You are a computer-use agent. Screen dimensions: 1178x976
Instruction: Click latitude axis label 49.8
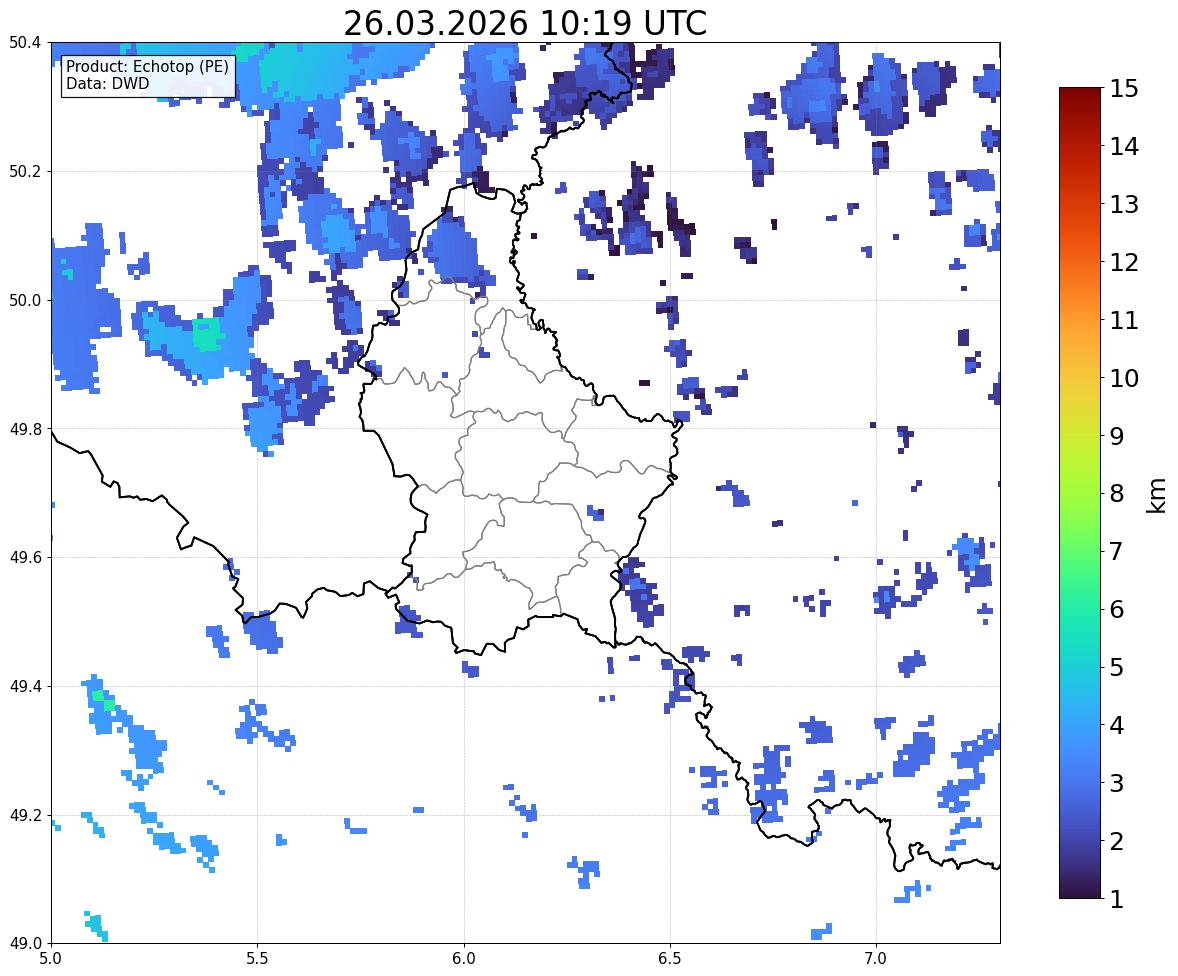25,429
